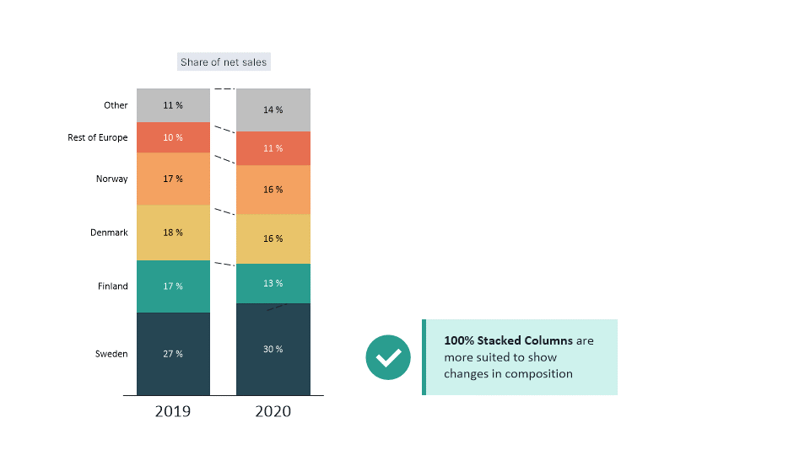Select Norway 17 % segment in 2019

pos(173,179)
